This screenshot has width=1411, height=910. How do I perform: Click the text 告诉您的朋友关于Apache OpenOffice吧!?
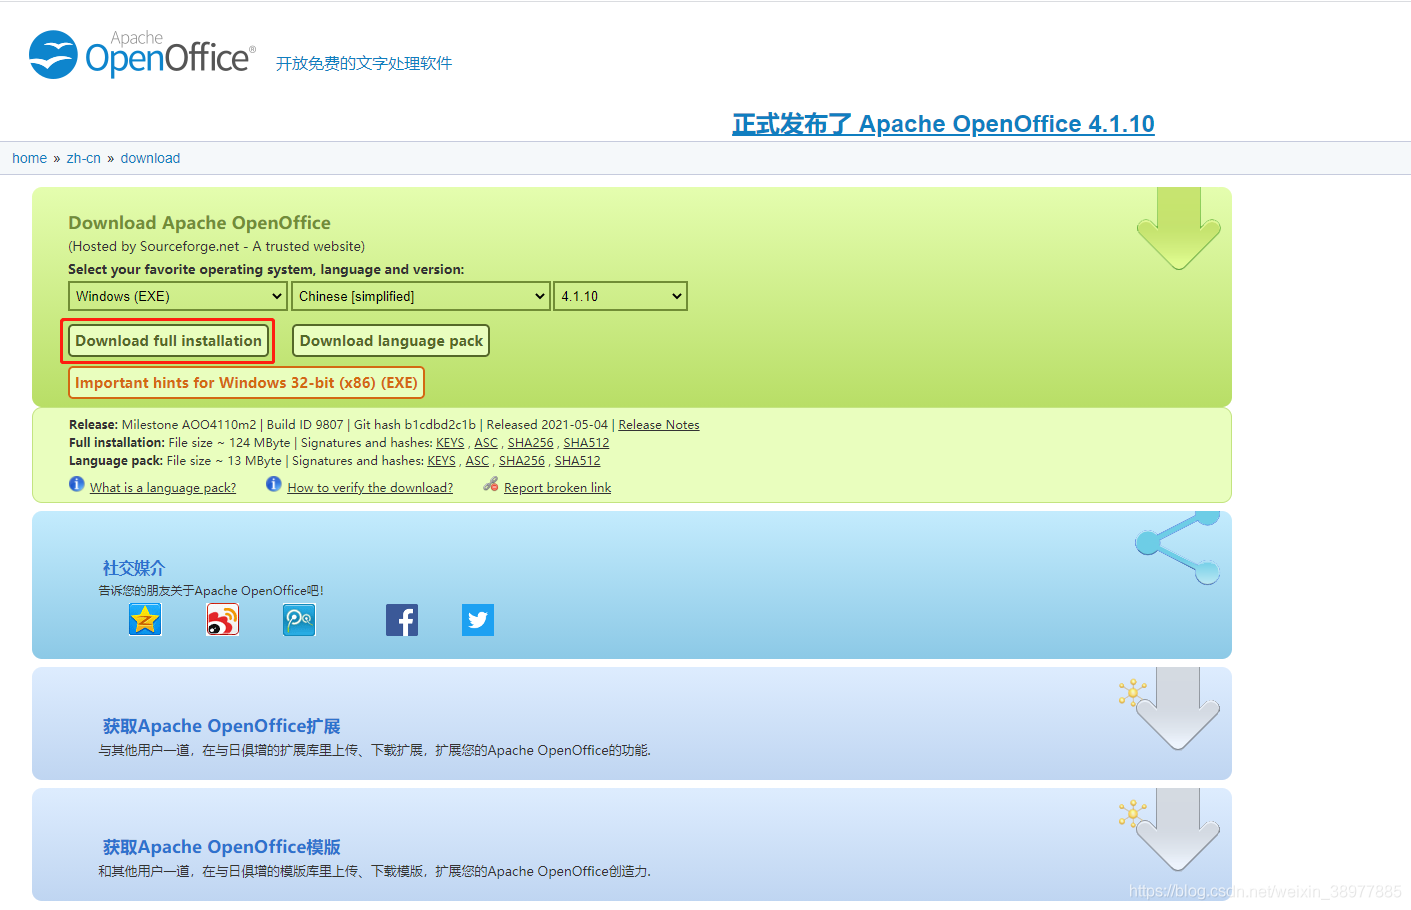pos(211,591)
